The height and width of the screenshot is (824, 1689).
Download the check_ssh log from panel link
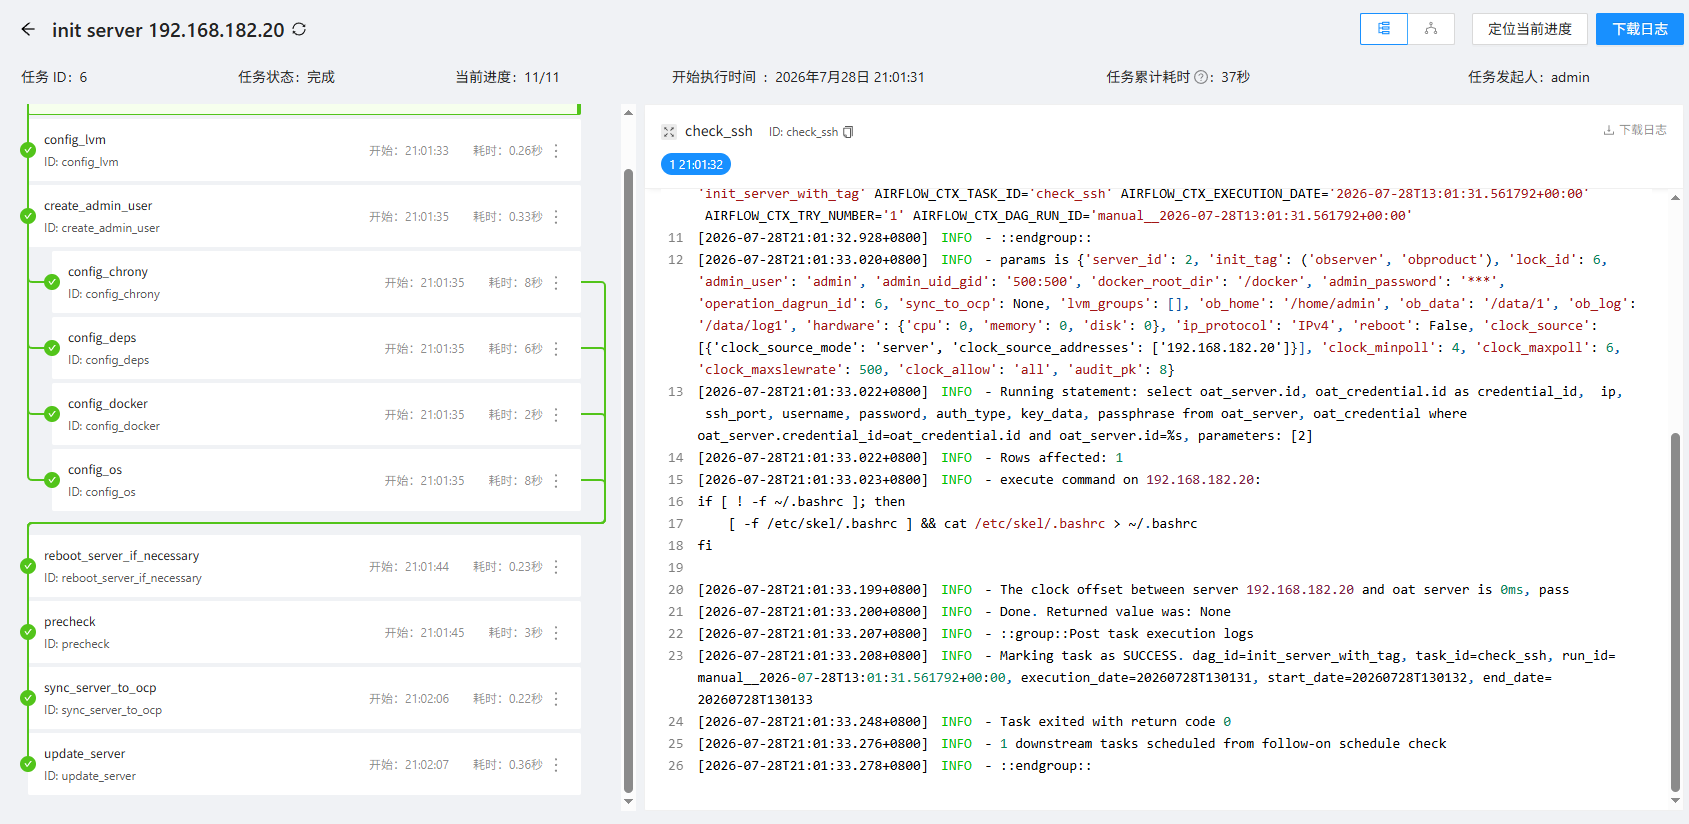pyautogui.click(x=1635, y=130)
